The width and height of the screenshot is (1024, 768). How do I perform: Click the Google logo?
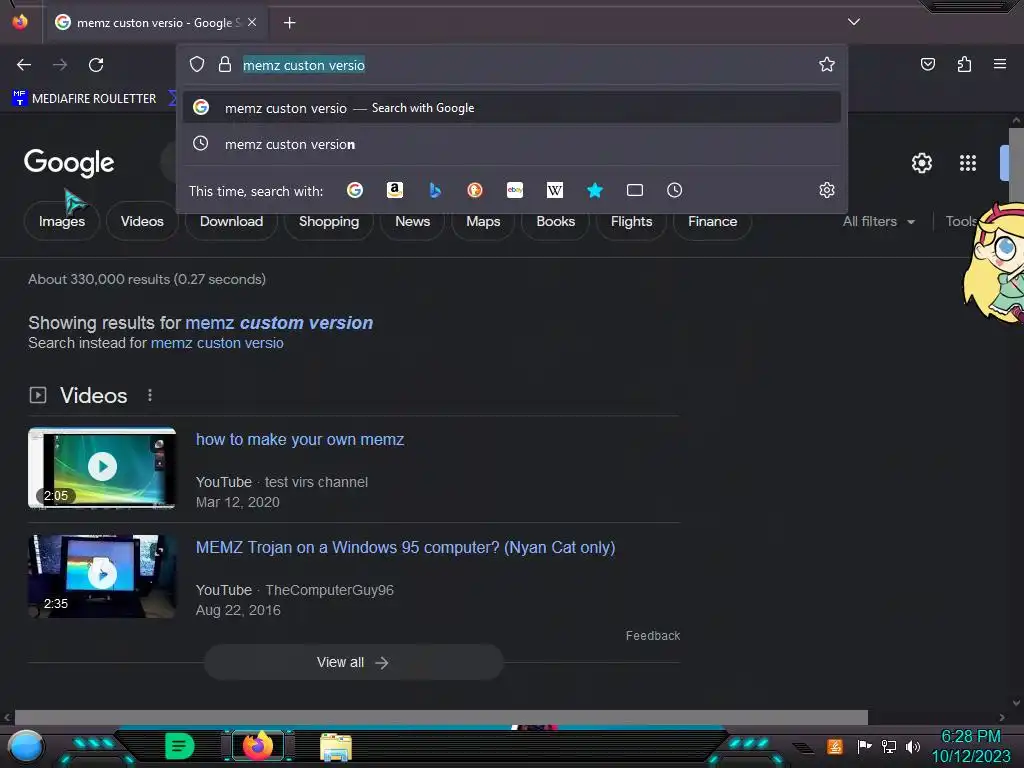click(69, 163)
